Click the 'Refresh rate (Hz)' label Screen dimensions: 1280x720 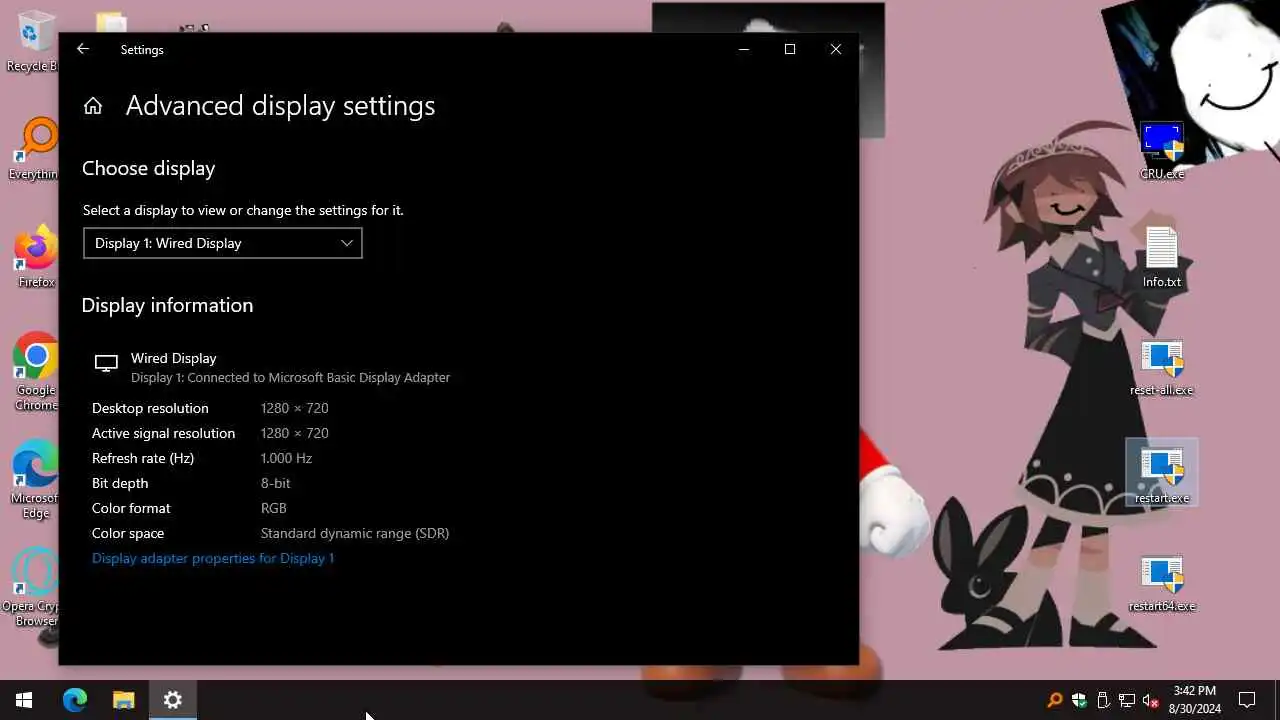point(143,458)
